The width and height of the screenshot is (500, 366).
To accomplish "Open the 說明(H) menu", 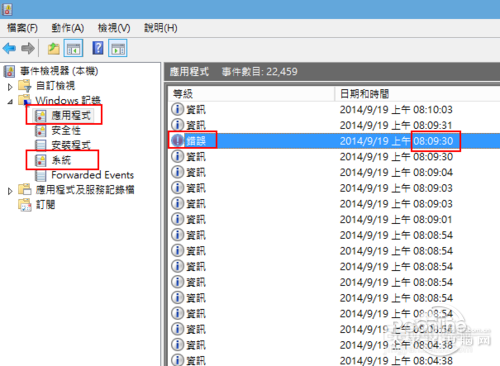I will pos(161,28).
